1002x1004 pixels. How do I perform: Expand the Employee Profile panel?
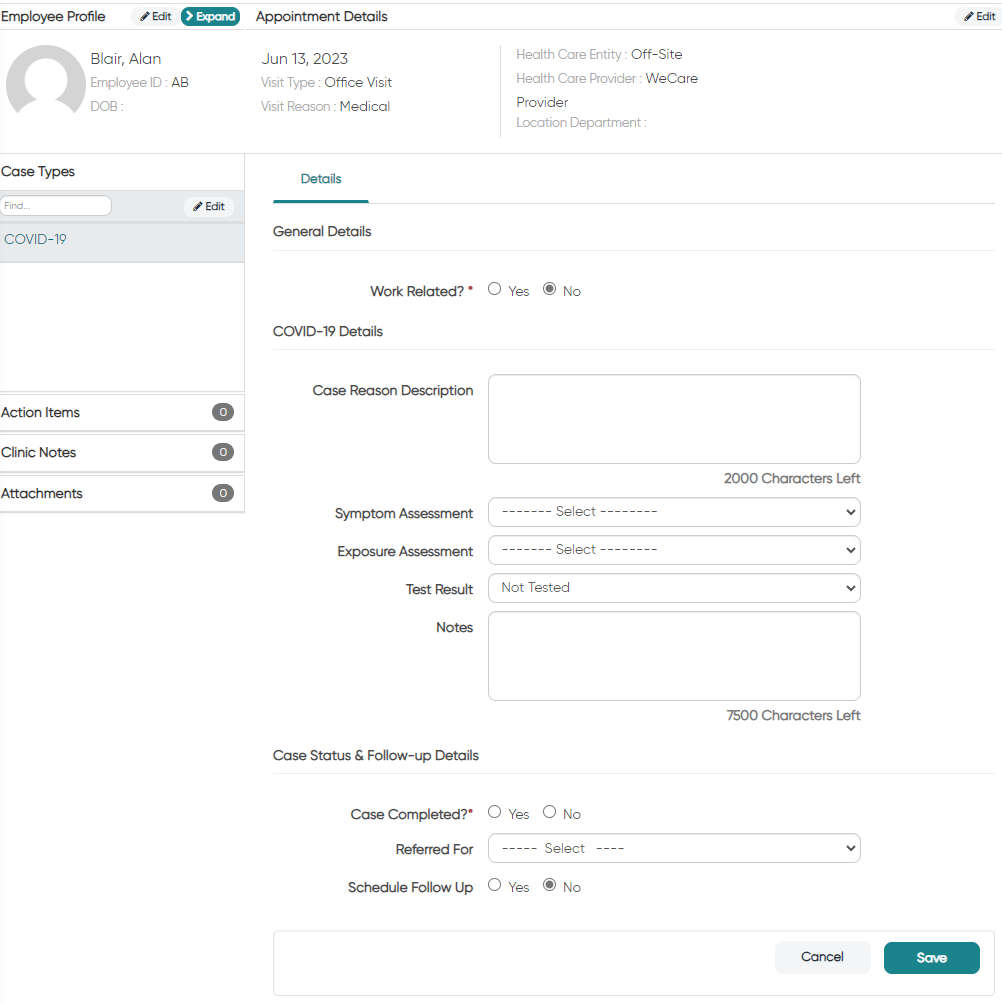(210, 17)
